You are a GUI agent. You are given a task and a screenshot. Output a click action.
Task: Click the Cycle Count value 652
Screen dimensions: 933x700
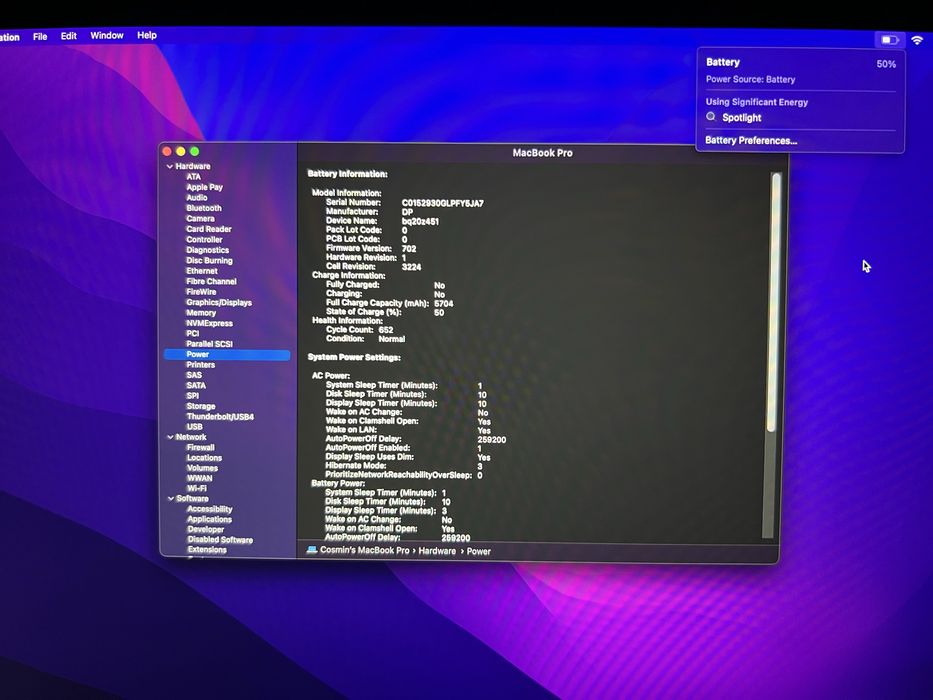386,330
